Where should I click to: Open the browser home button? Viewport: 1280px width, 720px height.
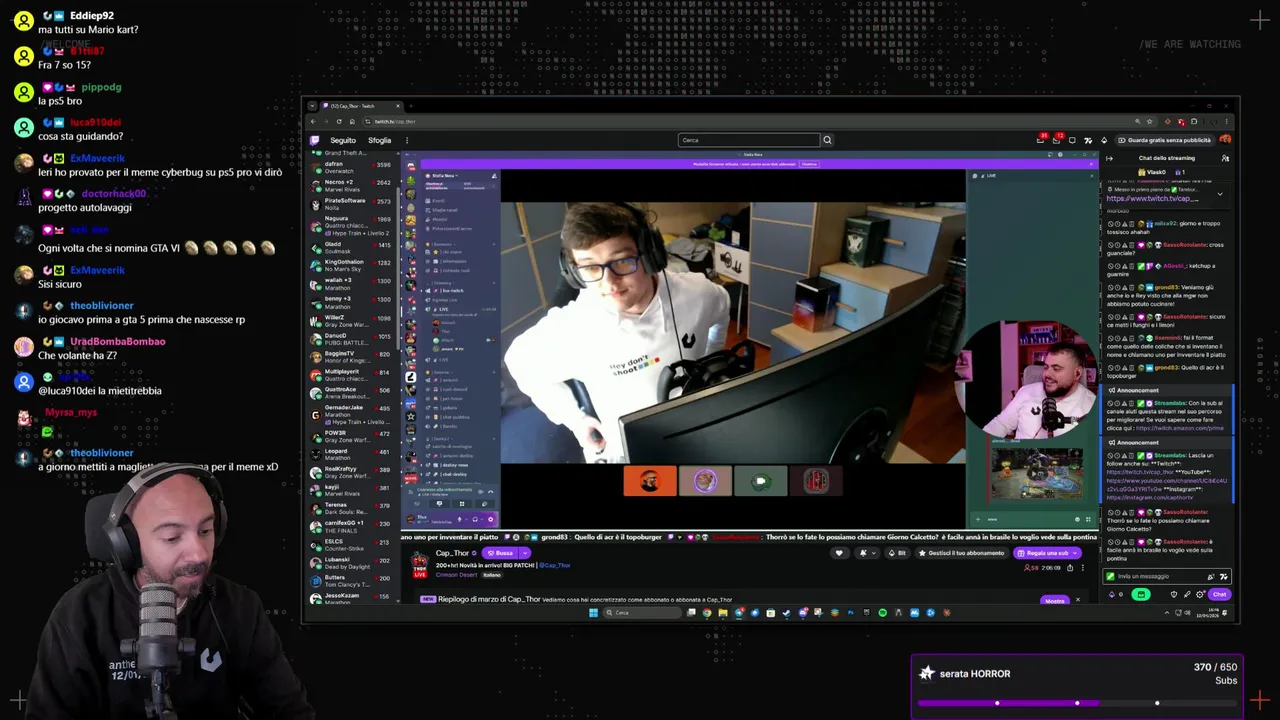pyautogui.click(x=352, y=121)
